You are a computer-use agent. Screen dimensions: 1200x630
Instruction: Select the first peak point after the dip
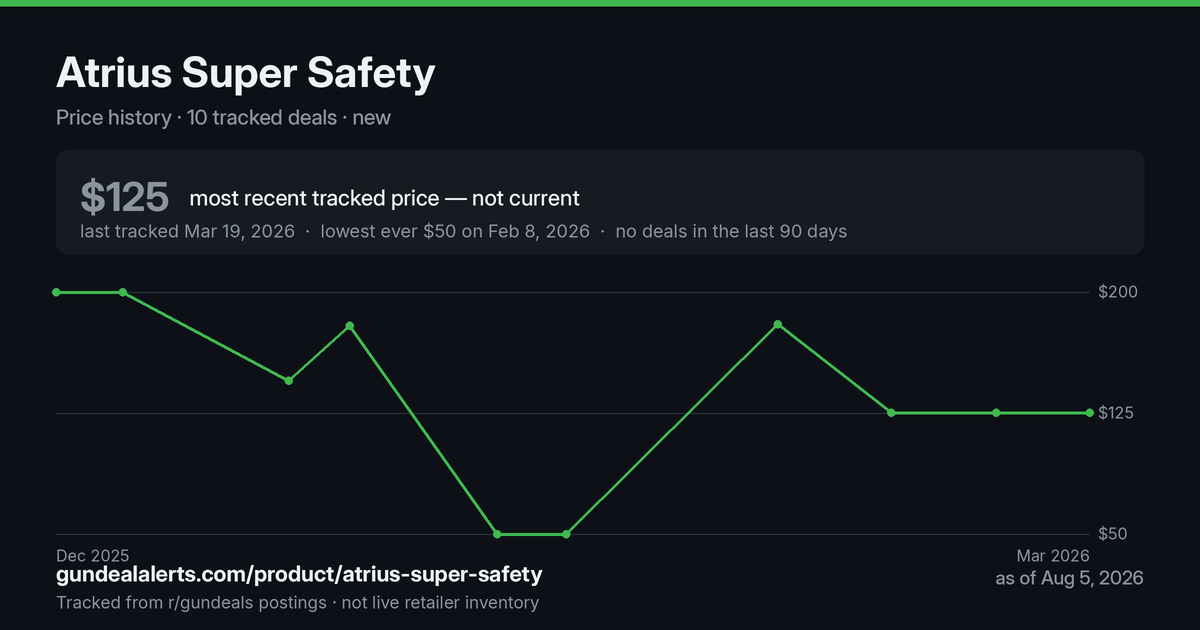tap(350, 326)
